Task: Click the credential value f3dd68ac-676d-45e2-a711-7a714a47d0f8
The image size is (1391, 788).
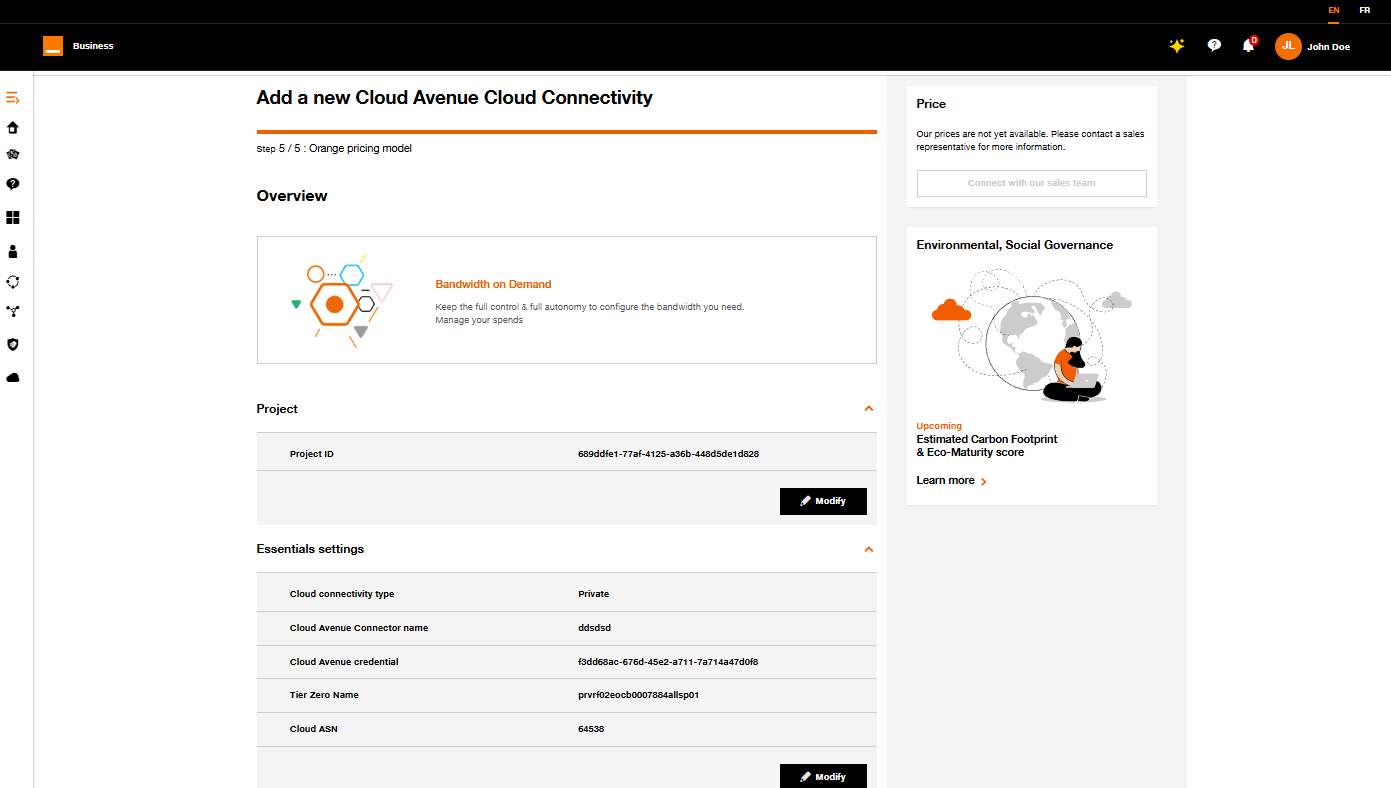Action: 668,662
